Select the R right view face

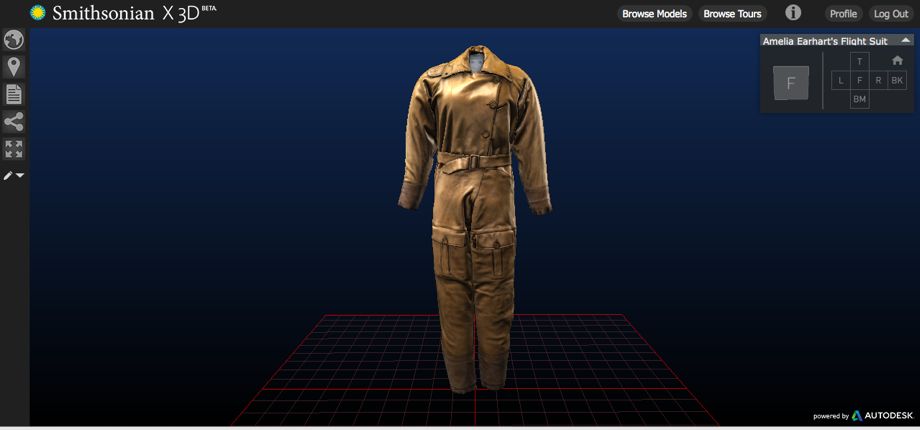(x=878, y=80)
